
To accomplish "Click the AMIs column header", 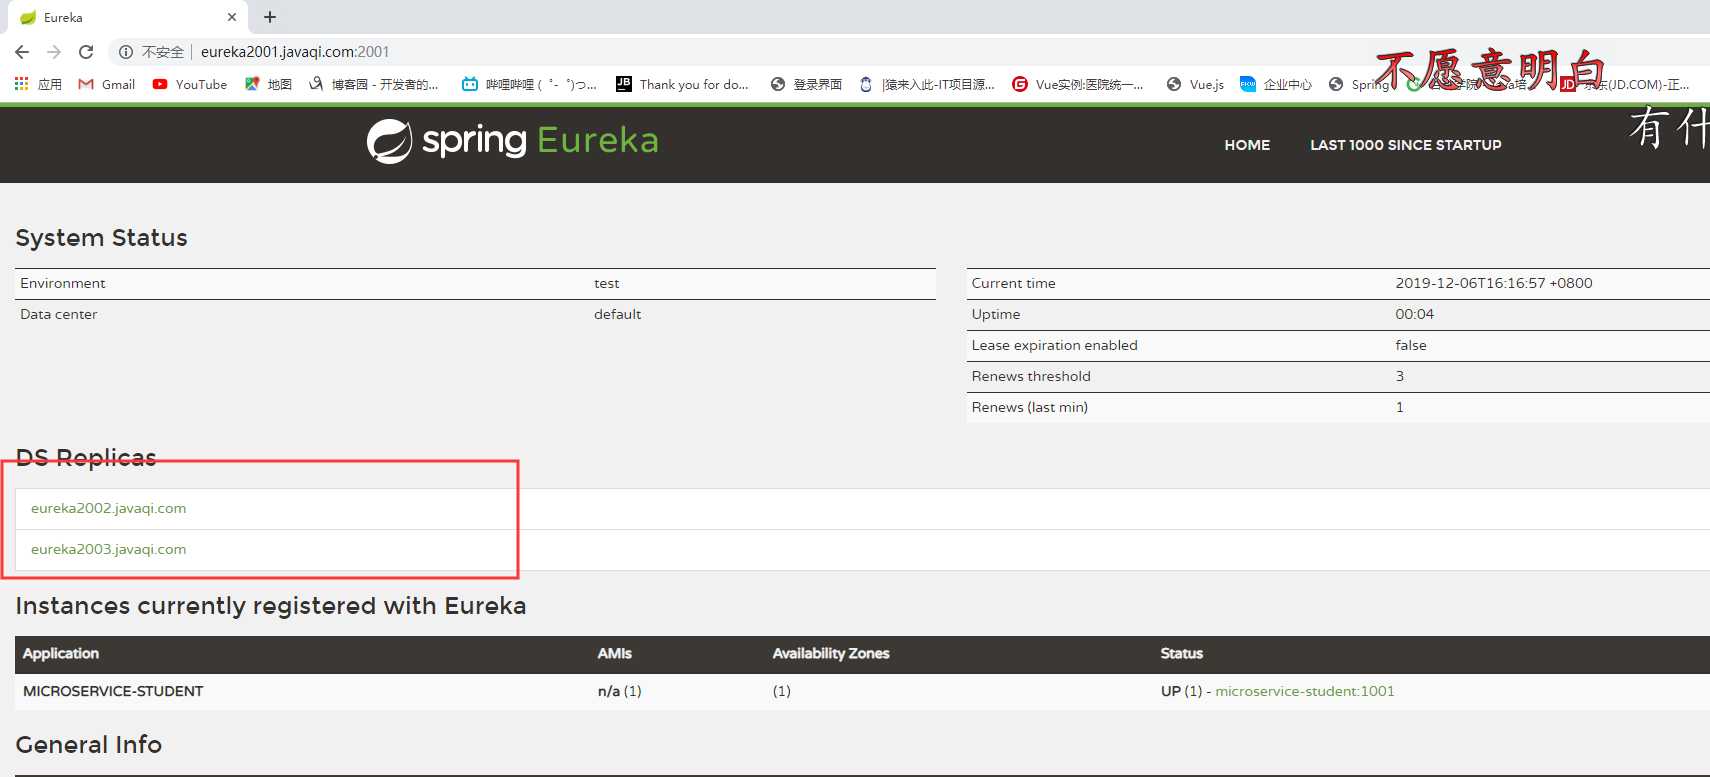I will 615,653.
